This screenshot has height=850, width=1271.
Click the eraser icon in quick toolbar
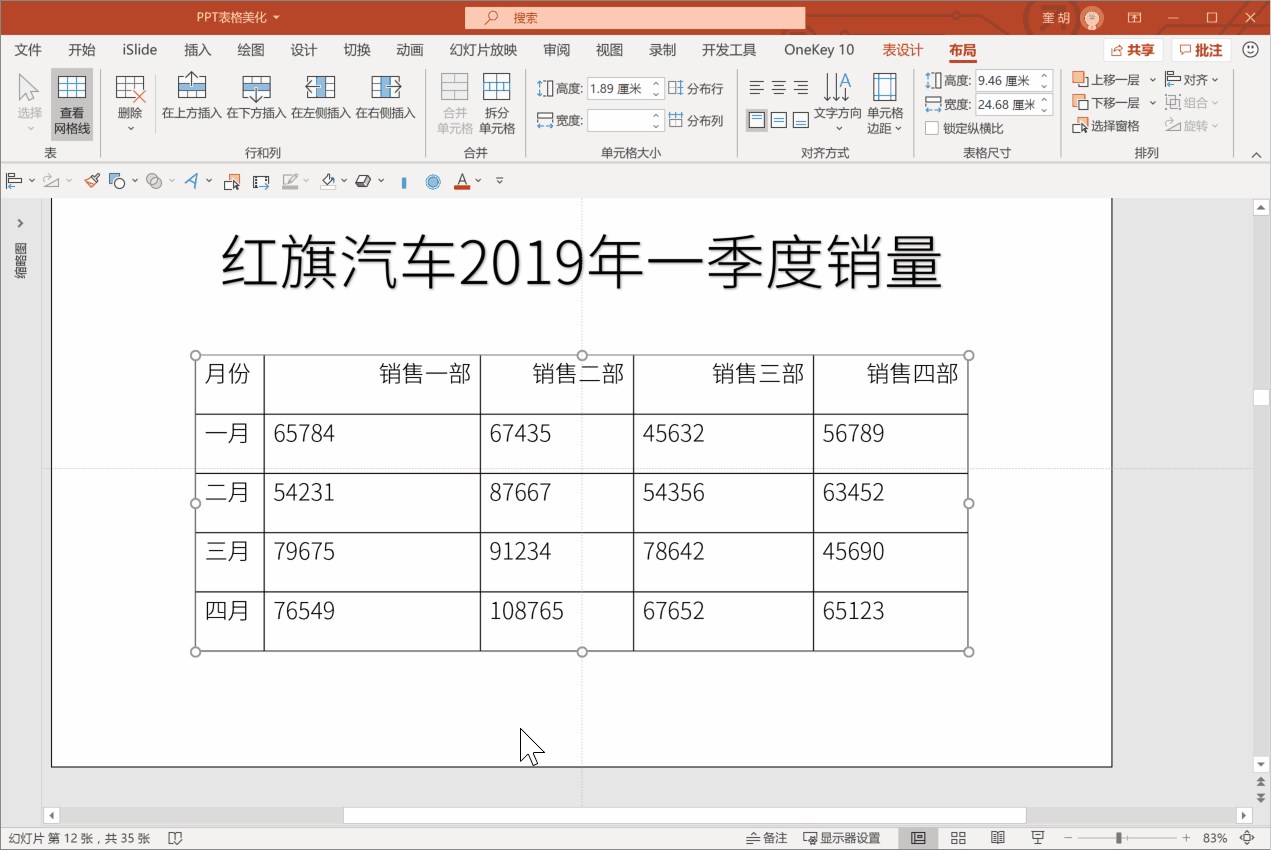click(363, 181)
